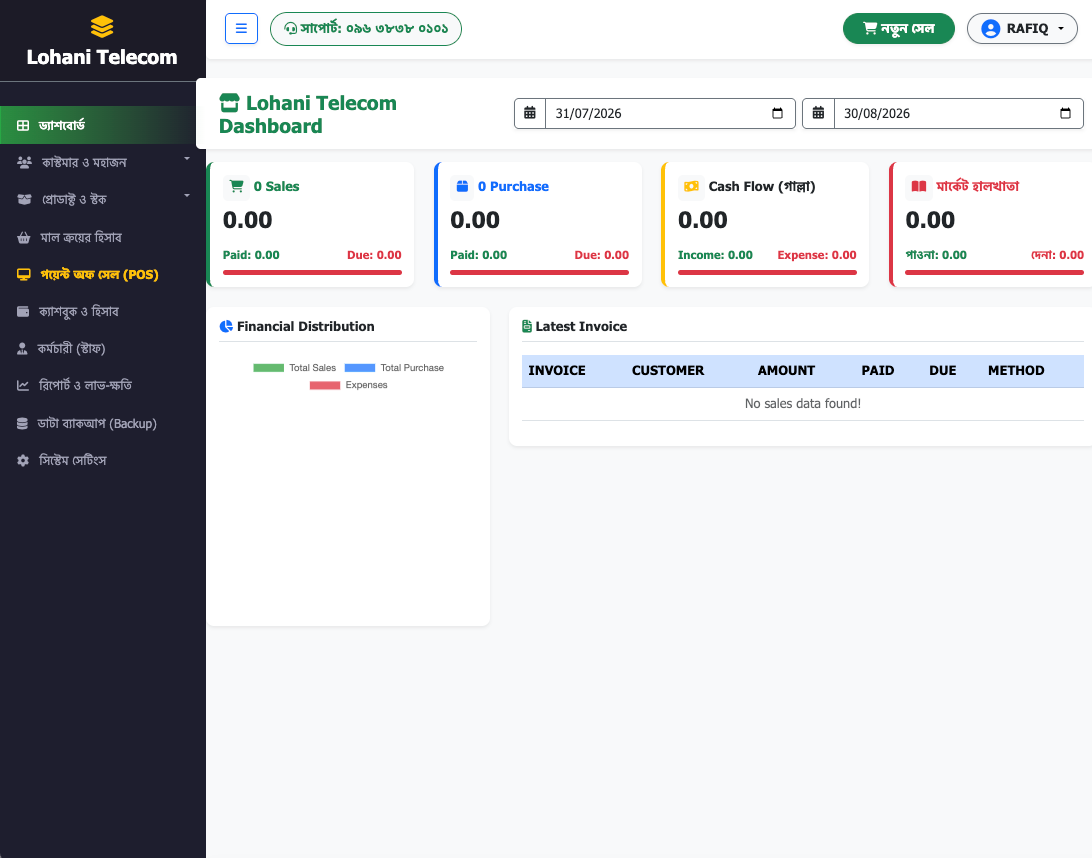Image resolution: width=1092 pixels, height=858 pixels.
Task: Click the chart icon for রিপোর্ট ও লাভ-ক্ষতি
Action: (23, 385)
